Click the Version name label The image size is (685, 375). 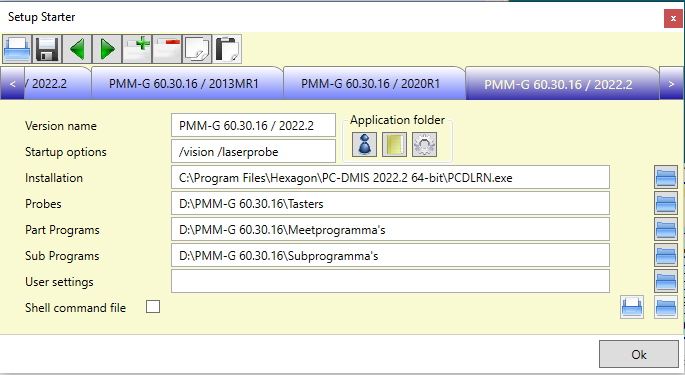[61, 126]
